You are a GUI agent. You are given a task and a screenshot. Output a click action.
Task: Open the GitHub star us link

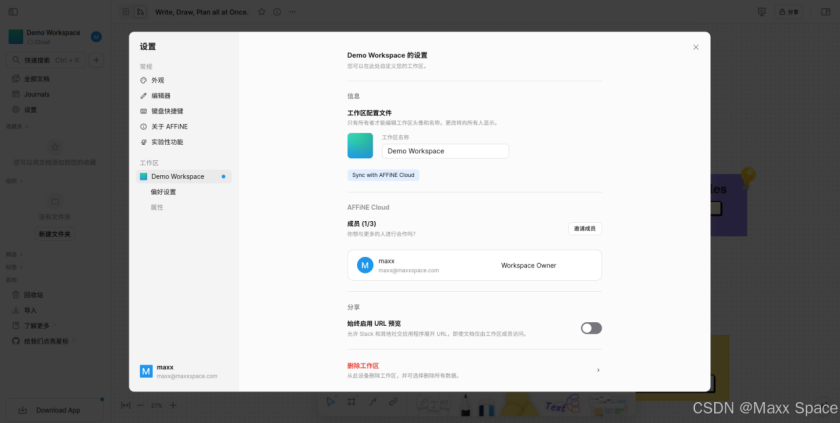[55, 341]
